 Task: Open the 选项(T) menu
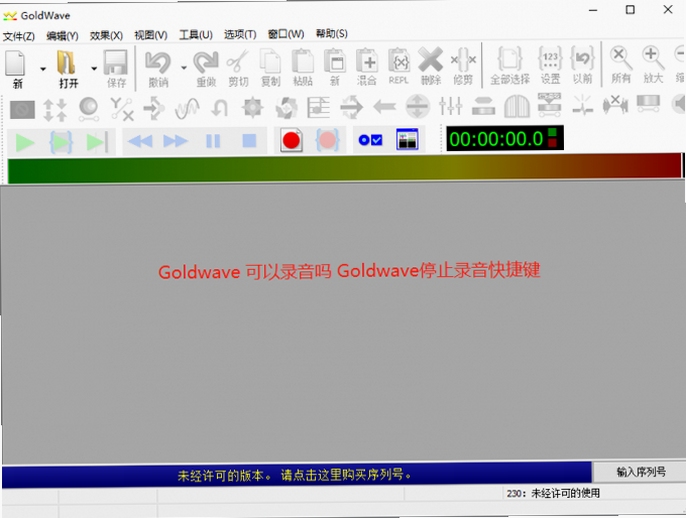point(240,34)
